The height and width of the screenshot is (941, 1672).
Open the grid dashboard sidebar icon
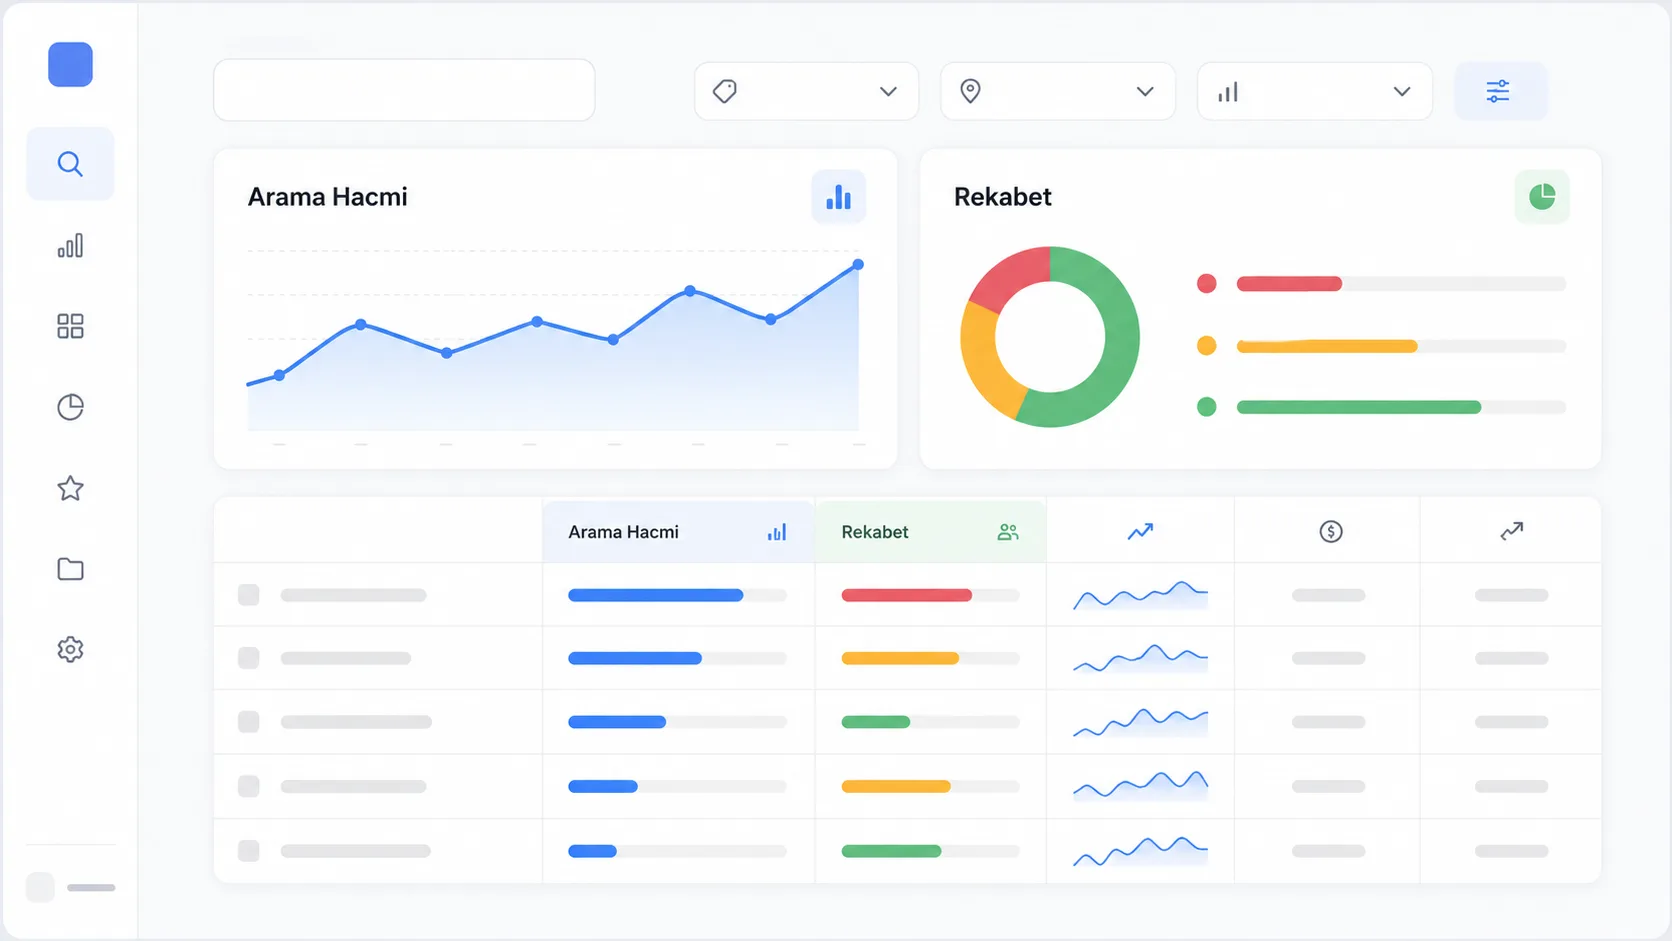pos(70,326)
